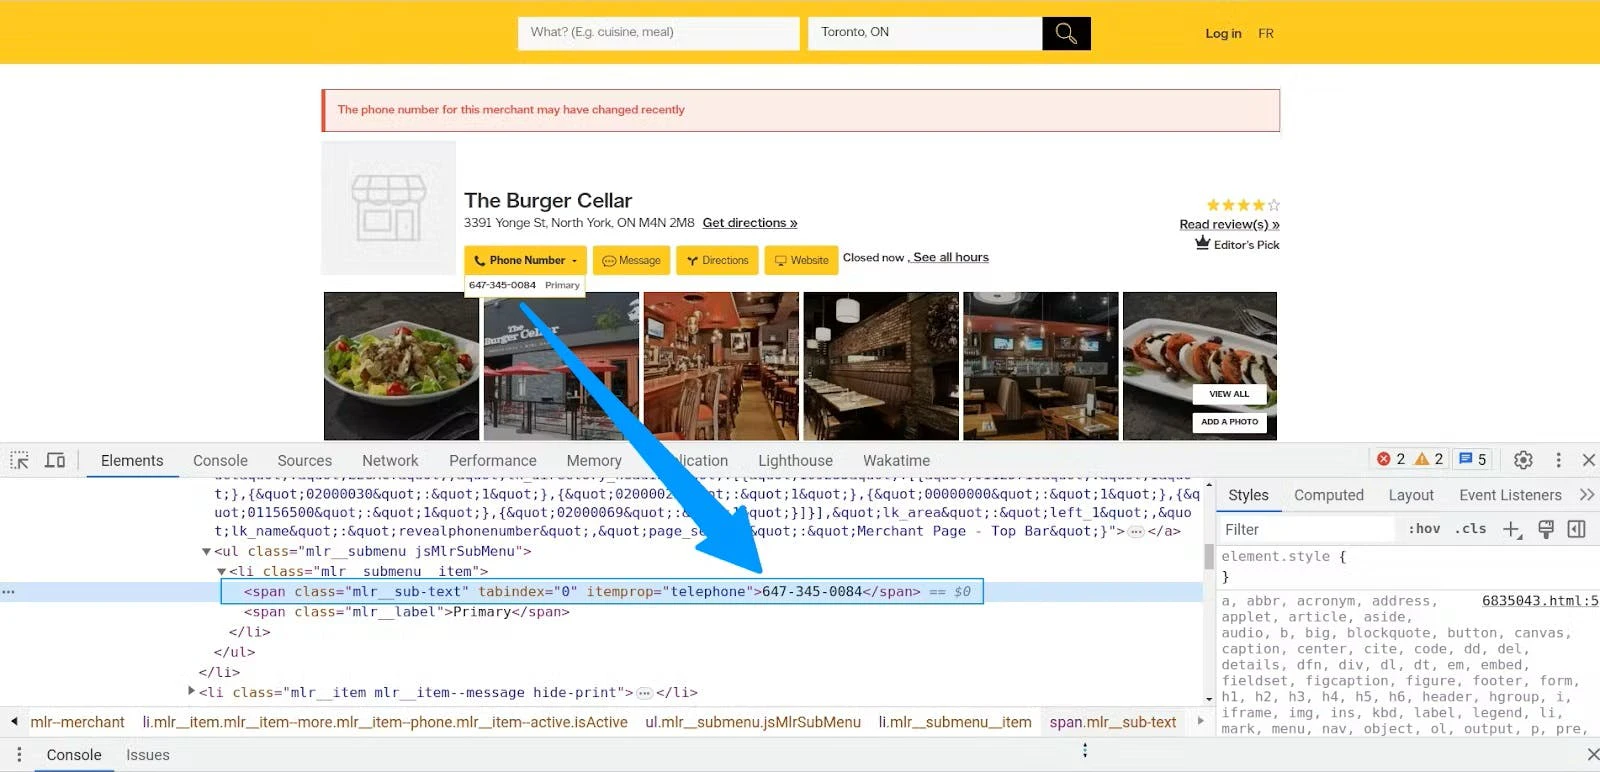Open the Performance tab

[x=493, y=461]
